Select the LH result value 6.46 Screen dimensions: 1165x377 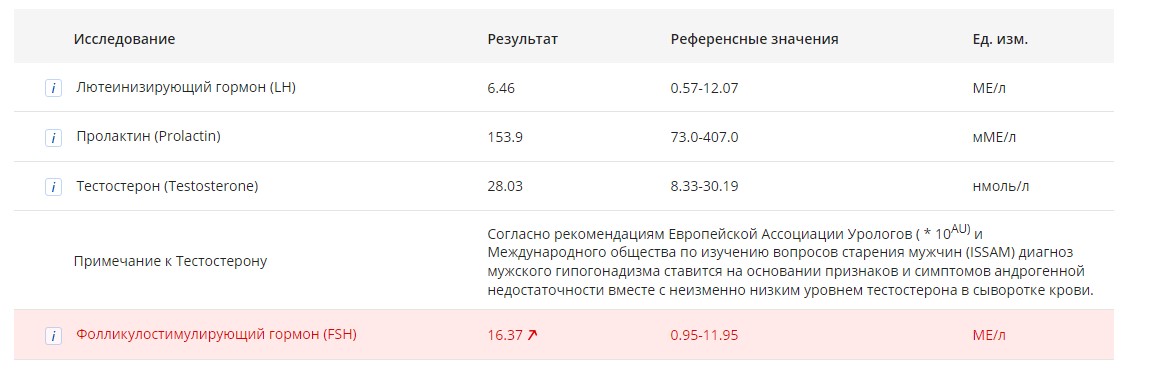tap(501, 88)
